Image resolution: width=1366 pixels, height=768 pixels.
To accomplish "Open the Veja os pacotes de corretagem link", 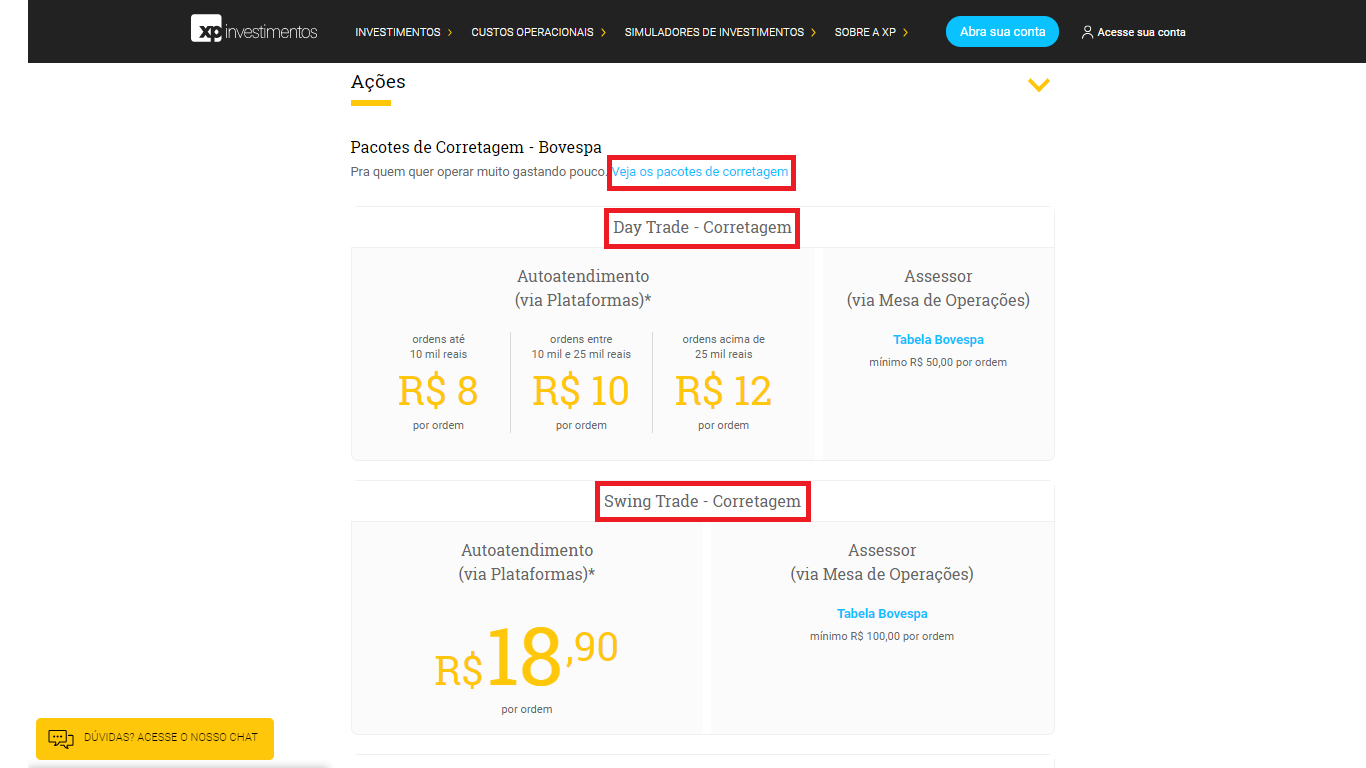I will pyautogui.click(x=700, y=172).
